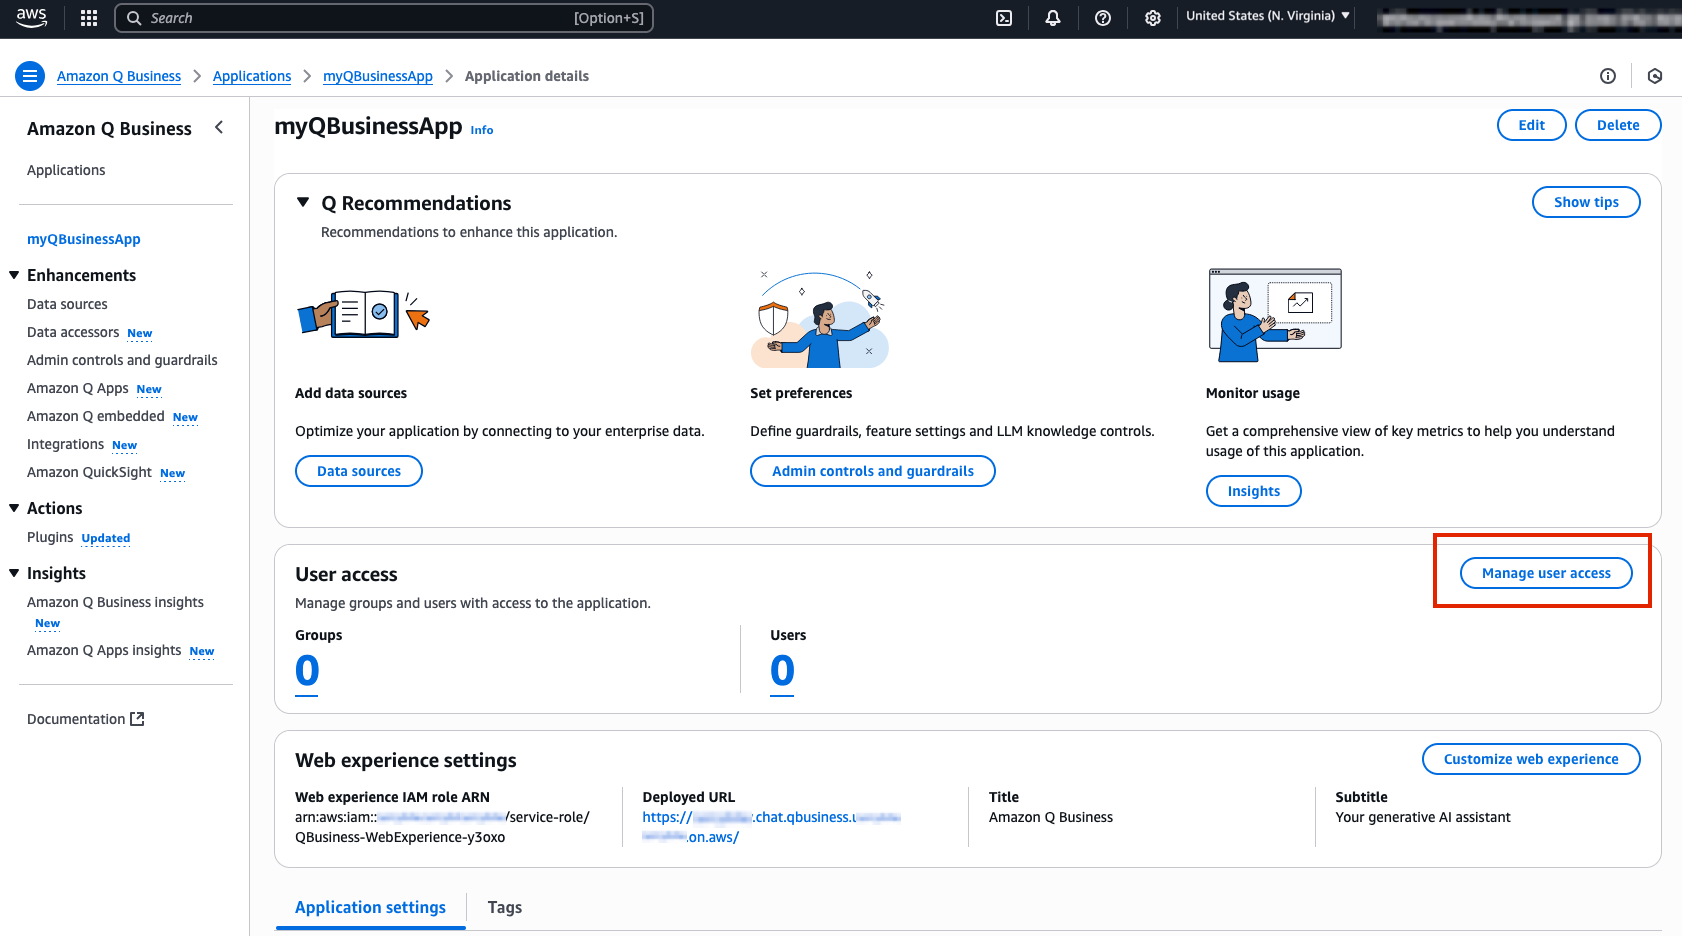Open the help question mark menu
Screen dimensions: 1682x936
(x=1103, y=18)
